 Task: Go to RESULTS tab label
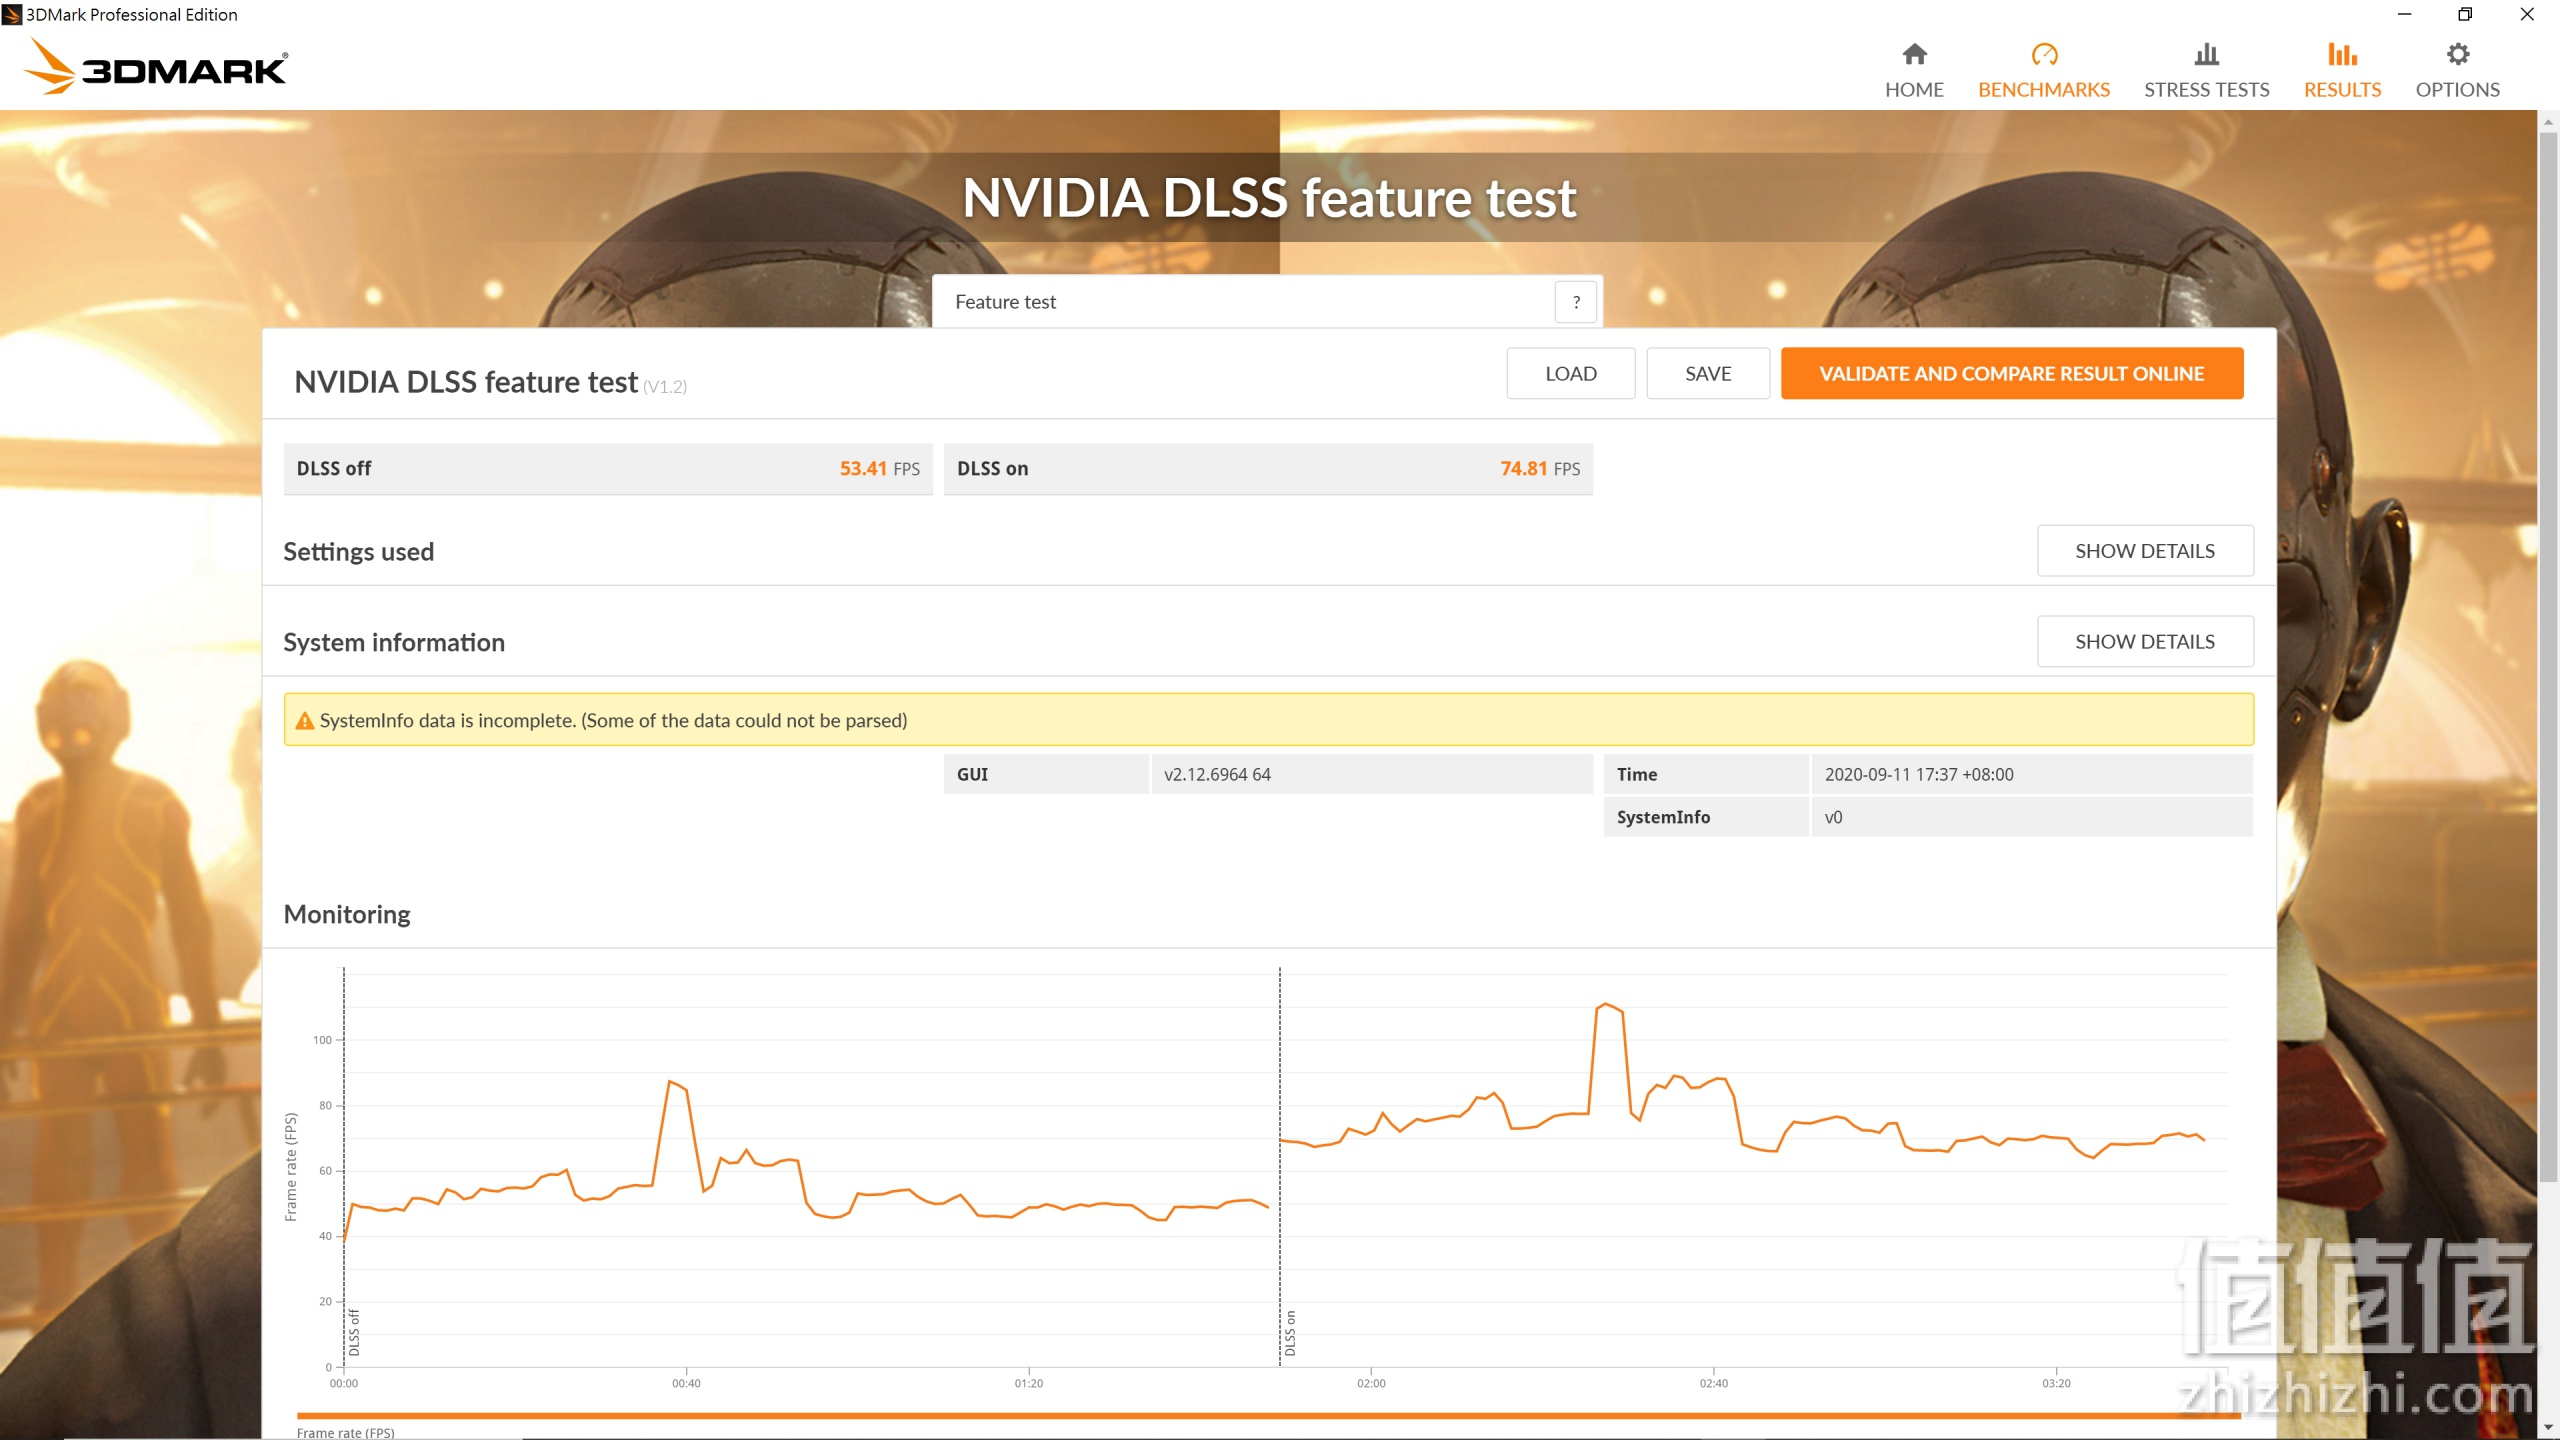tap(2342, 89)
